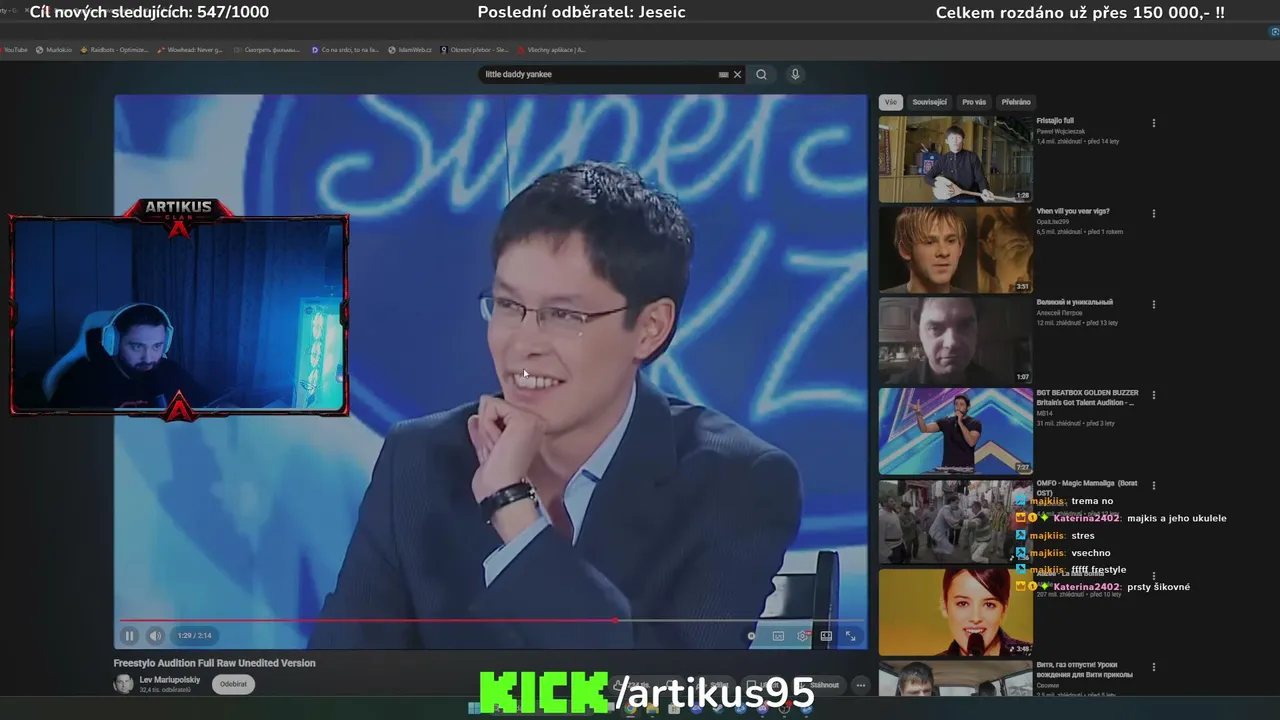Open more options for 'Fristajlo full'
The width and height of the screenshot is (1280, 720).
point(1153,123)
